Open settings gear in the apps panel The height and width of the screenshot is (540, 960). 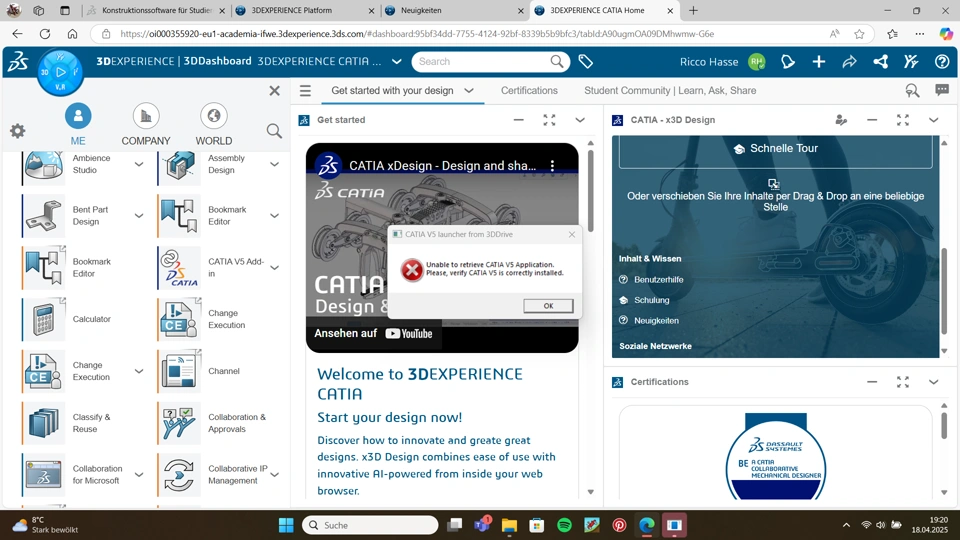pos(18,130)
